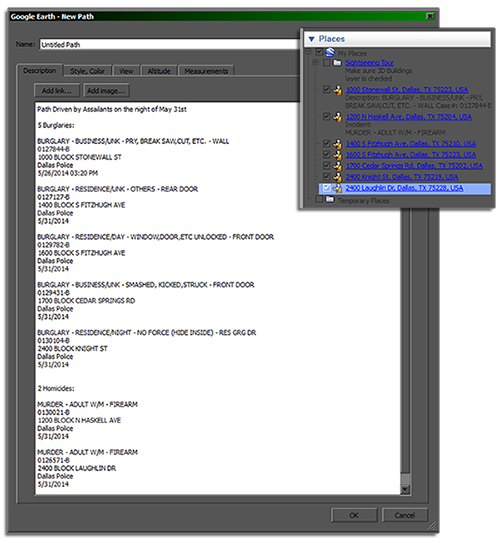Uncheck the 2400 Laughlin Dr placemark
This screenshot has width=500, height=543.
327,187
